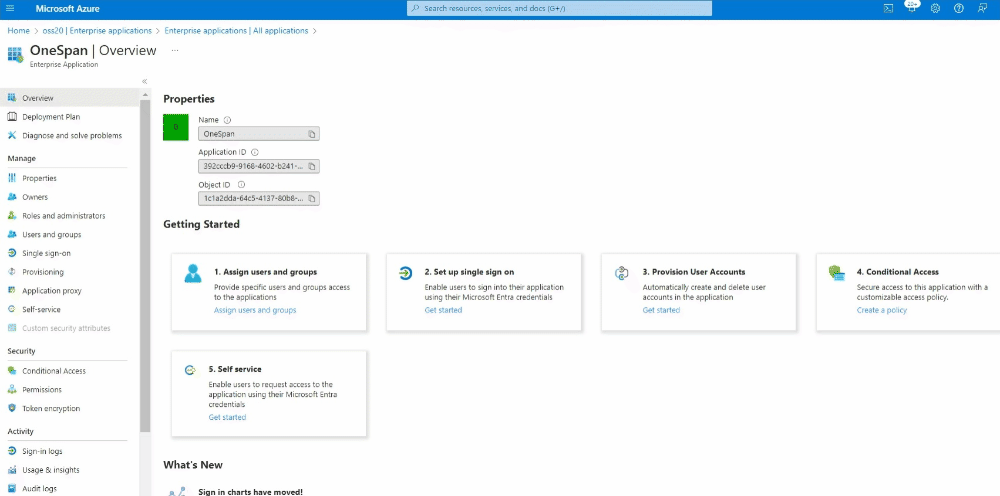
Task: Click the Create a policy link
Action: [881, 310]
